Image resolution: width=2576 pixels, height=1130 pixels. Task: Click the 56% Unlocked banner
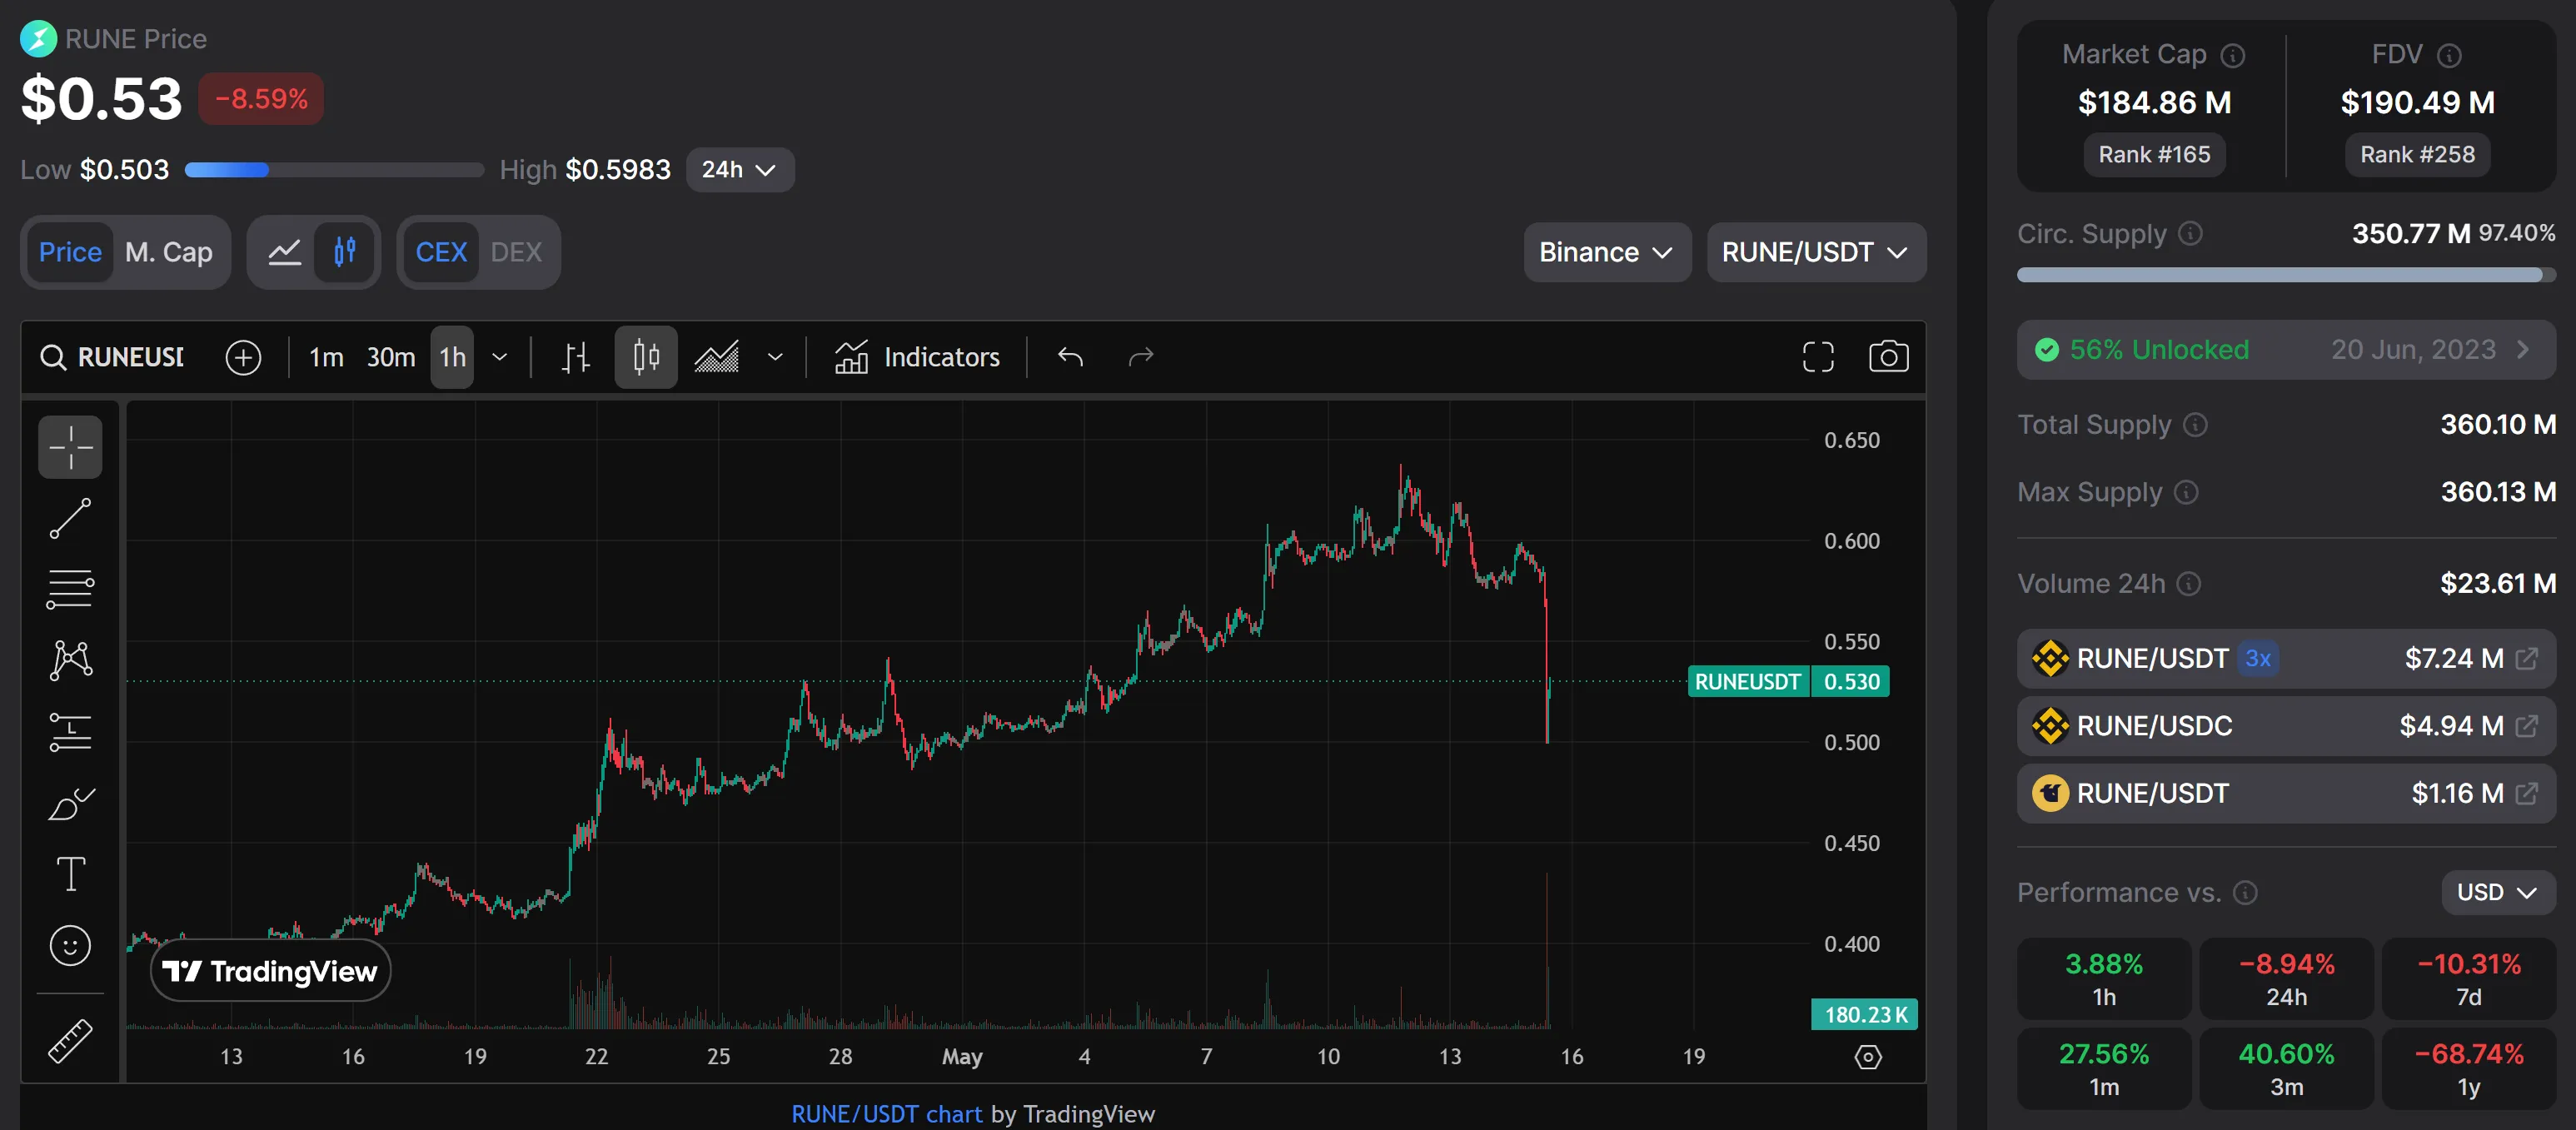pyautogui.click(x=2285, y=349)
